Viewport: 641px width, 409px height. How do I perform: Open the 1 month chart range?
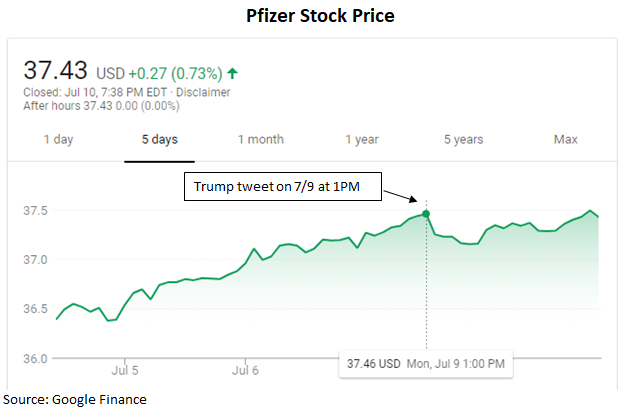click(x=261, y=139)
